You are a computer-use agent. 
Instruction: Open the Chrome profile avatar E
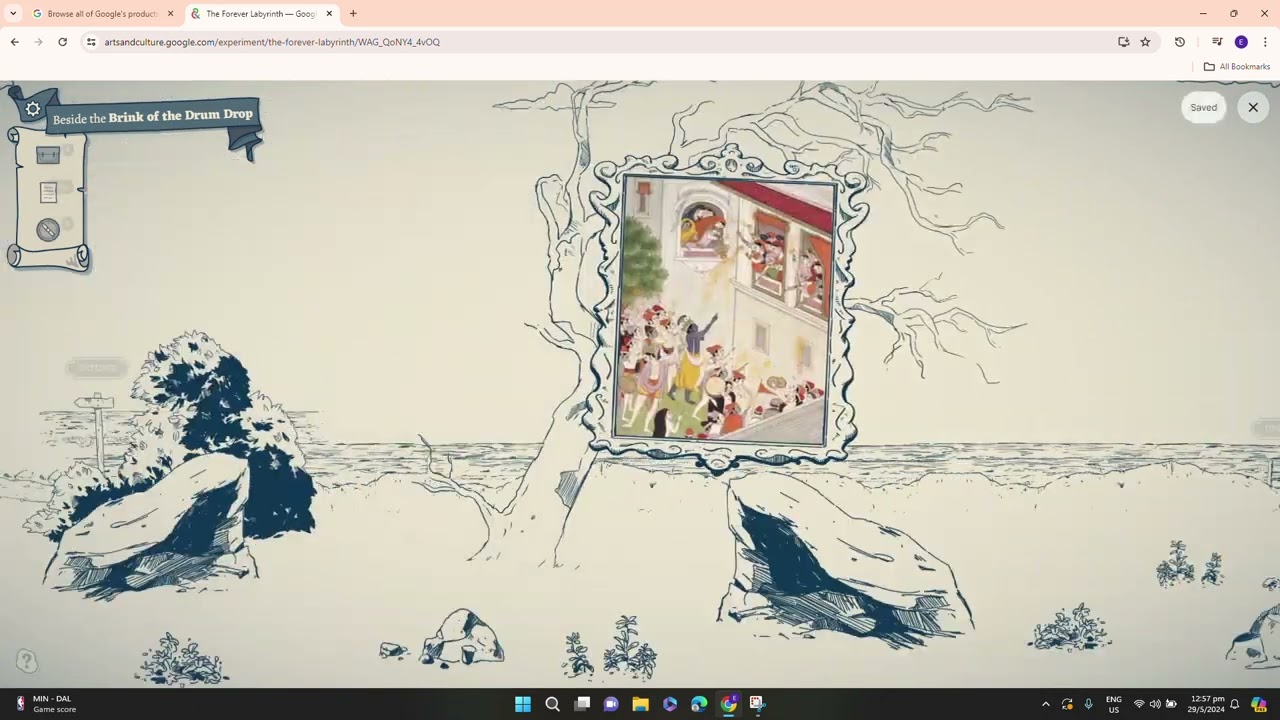(x=1241, y=42)
